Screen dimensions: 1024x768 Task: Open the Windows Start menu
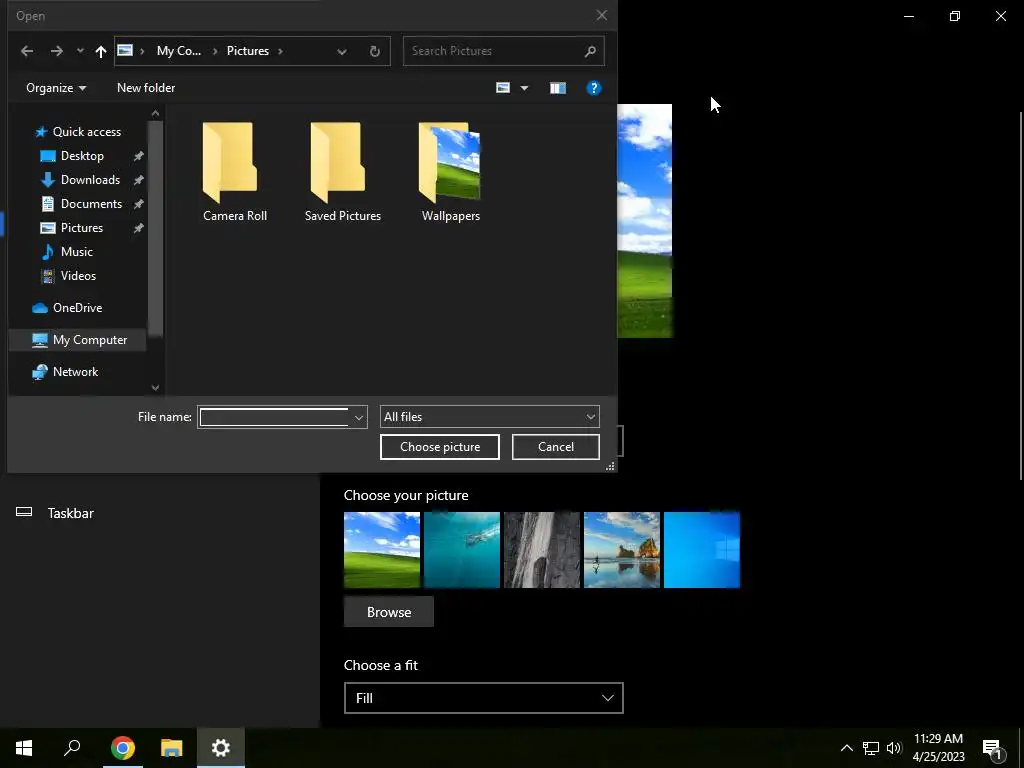(24, 748)
